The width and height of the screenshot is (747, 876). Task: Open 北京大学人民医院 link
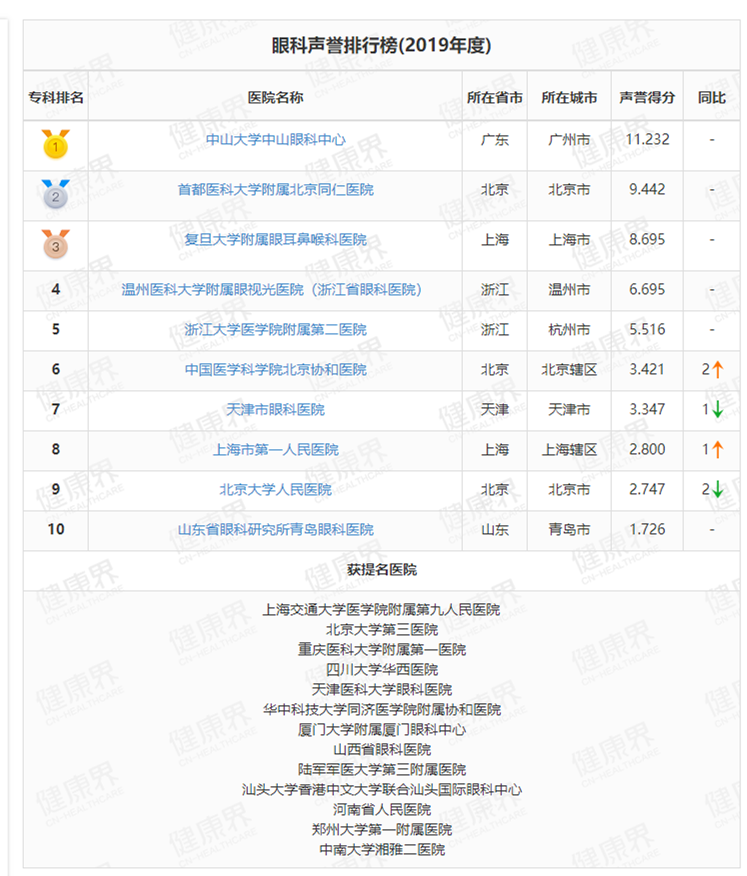click(275, 489)
